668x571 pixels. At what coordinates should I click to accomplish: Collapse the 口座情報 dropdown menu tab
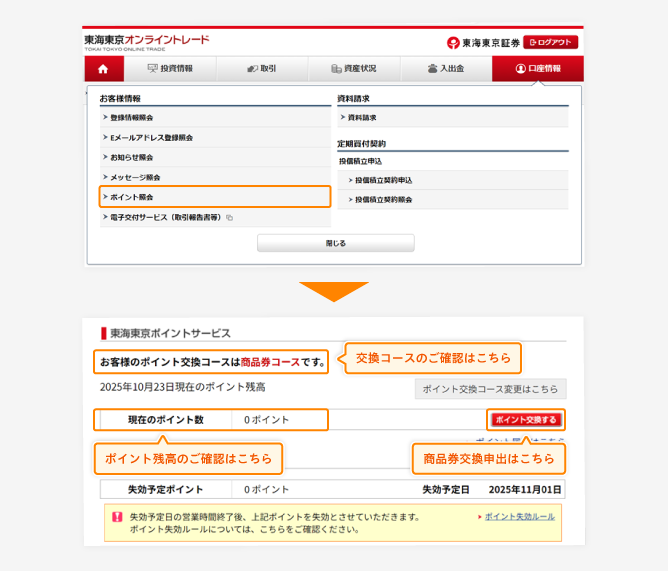click(538, 69)
